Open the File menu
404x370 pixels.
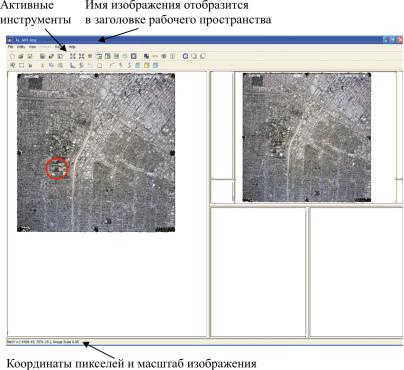click(x=11, y=47)
